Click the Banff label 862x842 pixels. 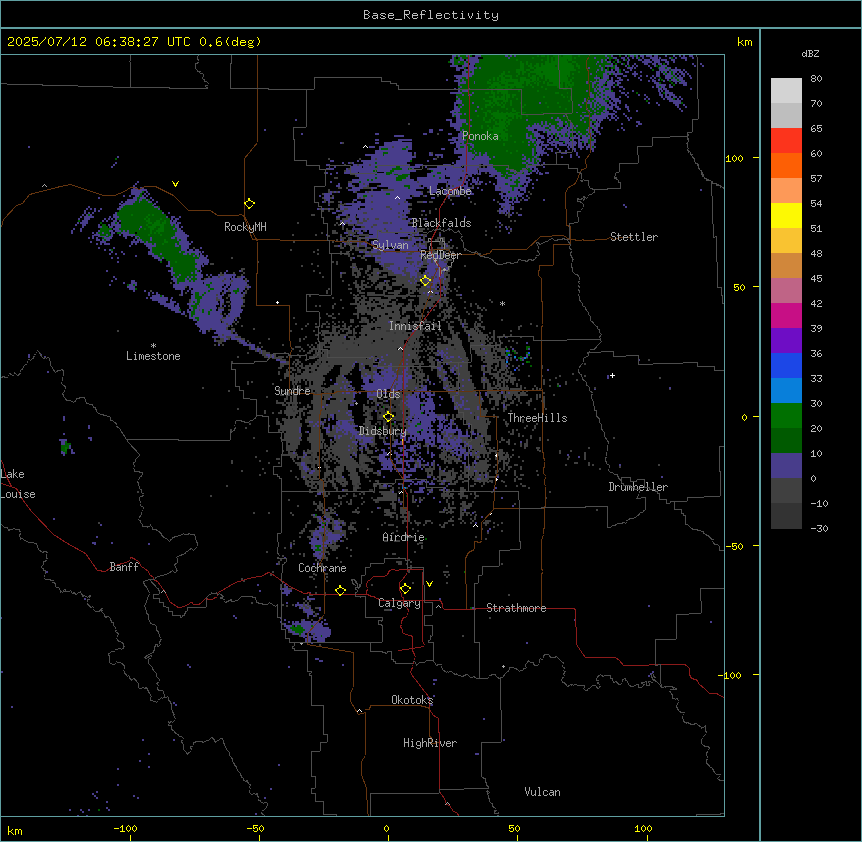pyautogui.click(x=124, y=567)
